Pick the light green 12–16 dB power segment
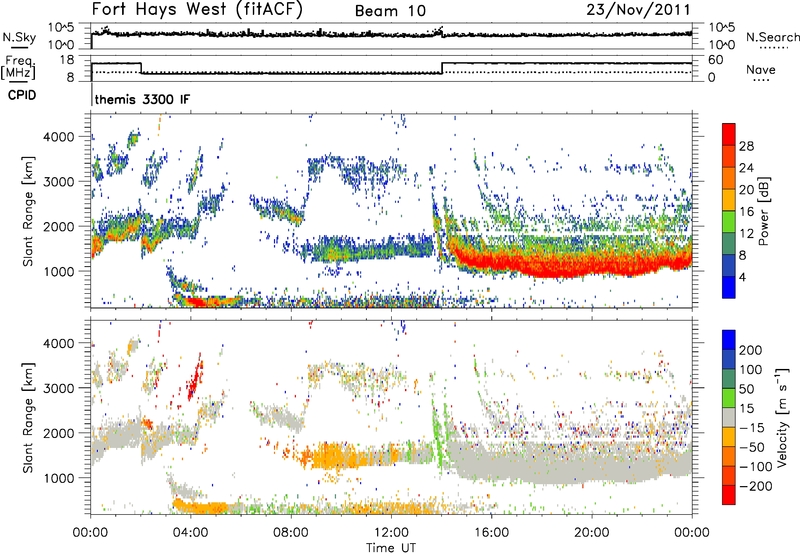The image size is (800, 554). tap(729, 222)
